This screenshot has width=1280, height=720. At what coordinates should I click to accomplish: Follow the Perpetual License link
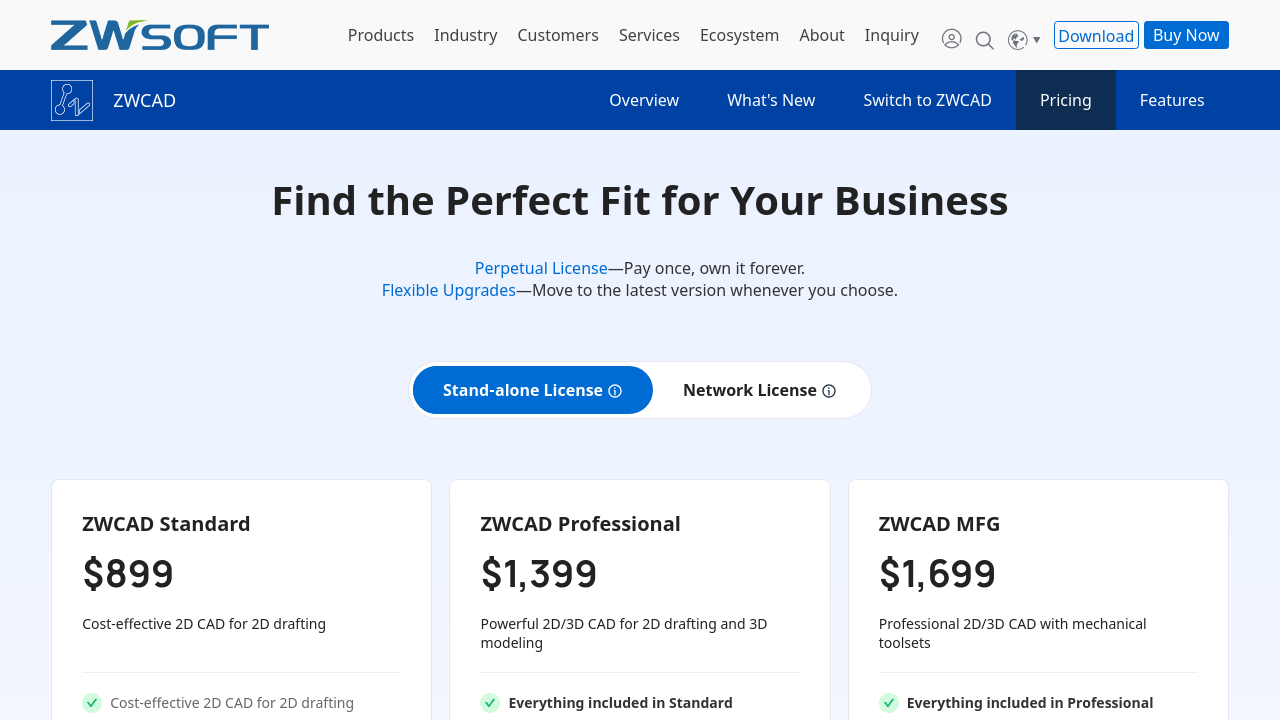541,268
